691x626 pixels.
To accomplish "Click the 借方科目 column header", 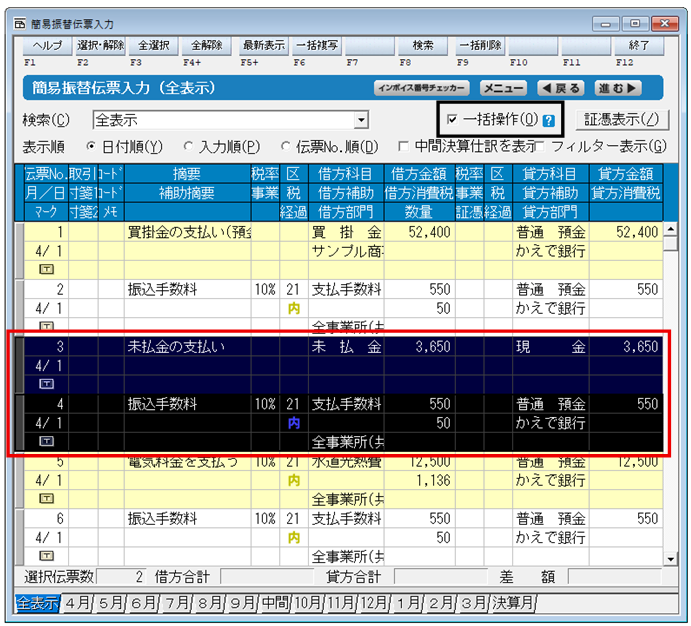I will (x=346, y=174).
